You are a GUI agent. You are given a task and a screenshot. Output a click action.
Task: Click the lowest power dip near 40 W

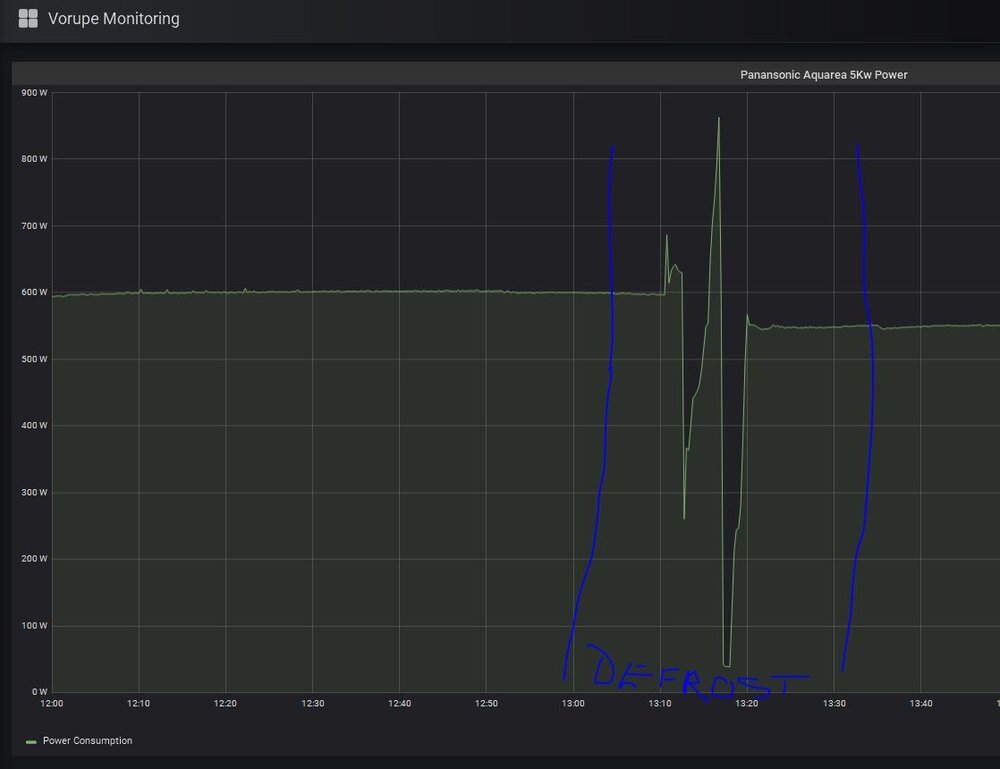(726, 664)
